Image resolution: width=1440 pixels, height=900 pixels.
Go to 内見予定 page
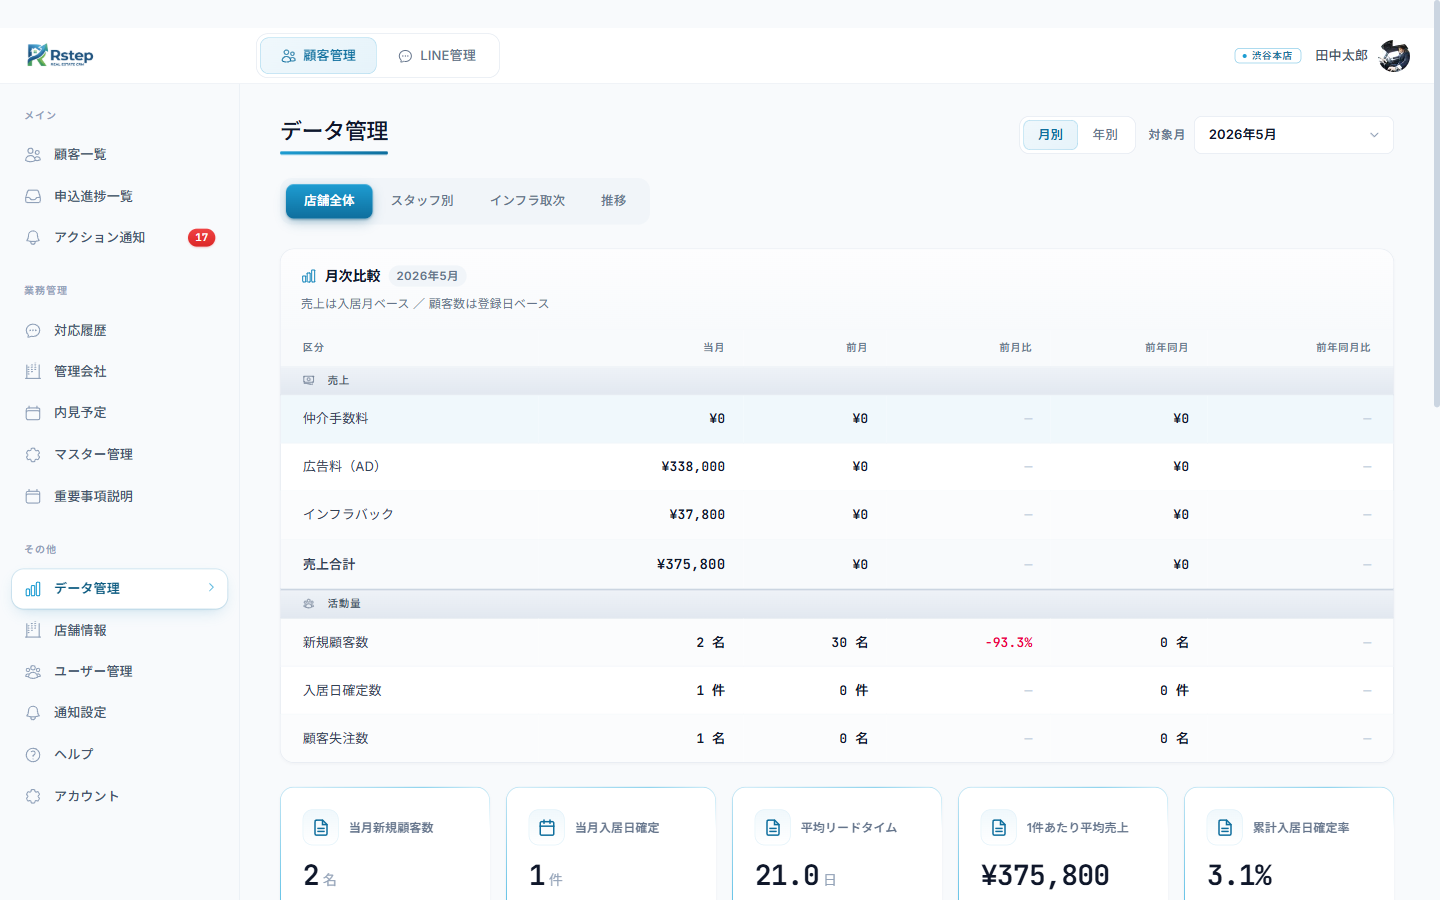[x=119, y=413]
